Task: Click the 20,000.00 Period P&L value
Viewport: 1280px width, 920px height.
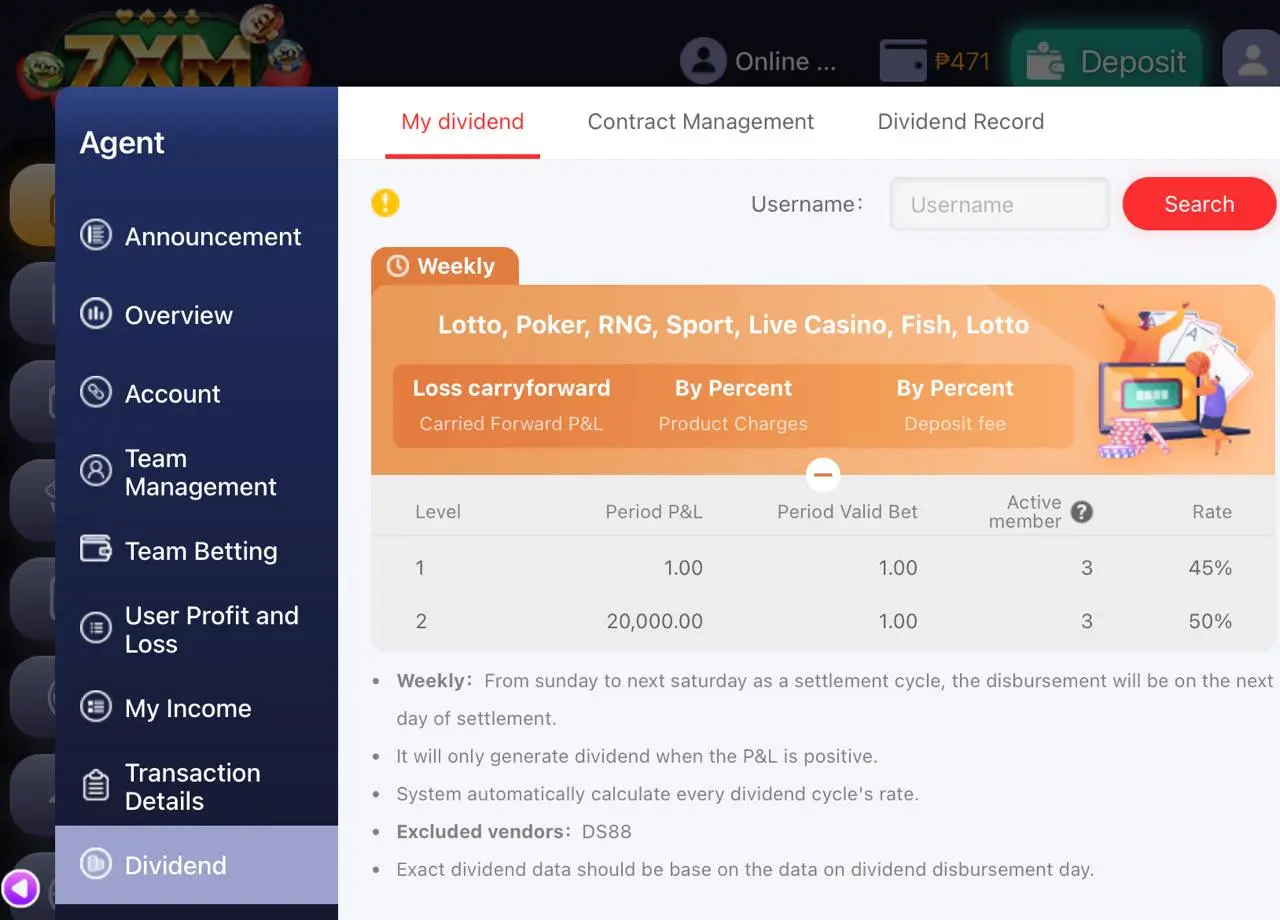Action: (x=654, y=621)
